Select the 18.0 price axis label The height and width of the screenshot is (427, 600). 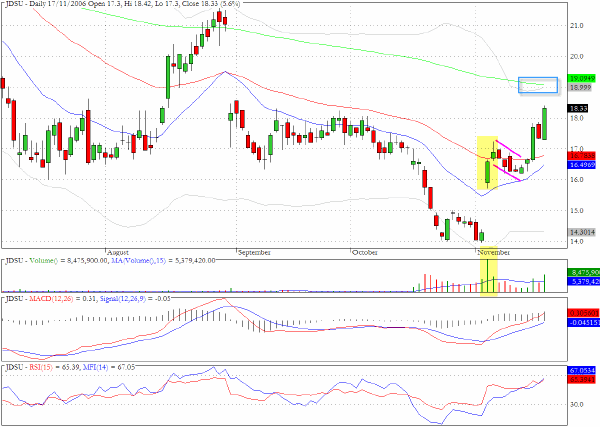[x=576, y=118]
